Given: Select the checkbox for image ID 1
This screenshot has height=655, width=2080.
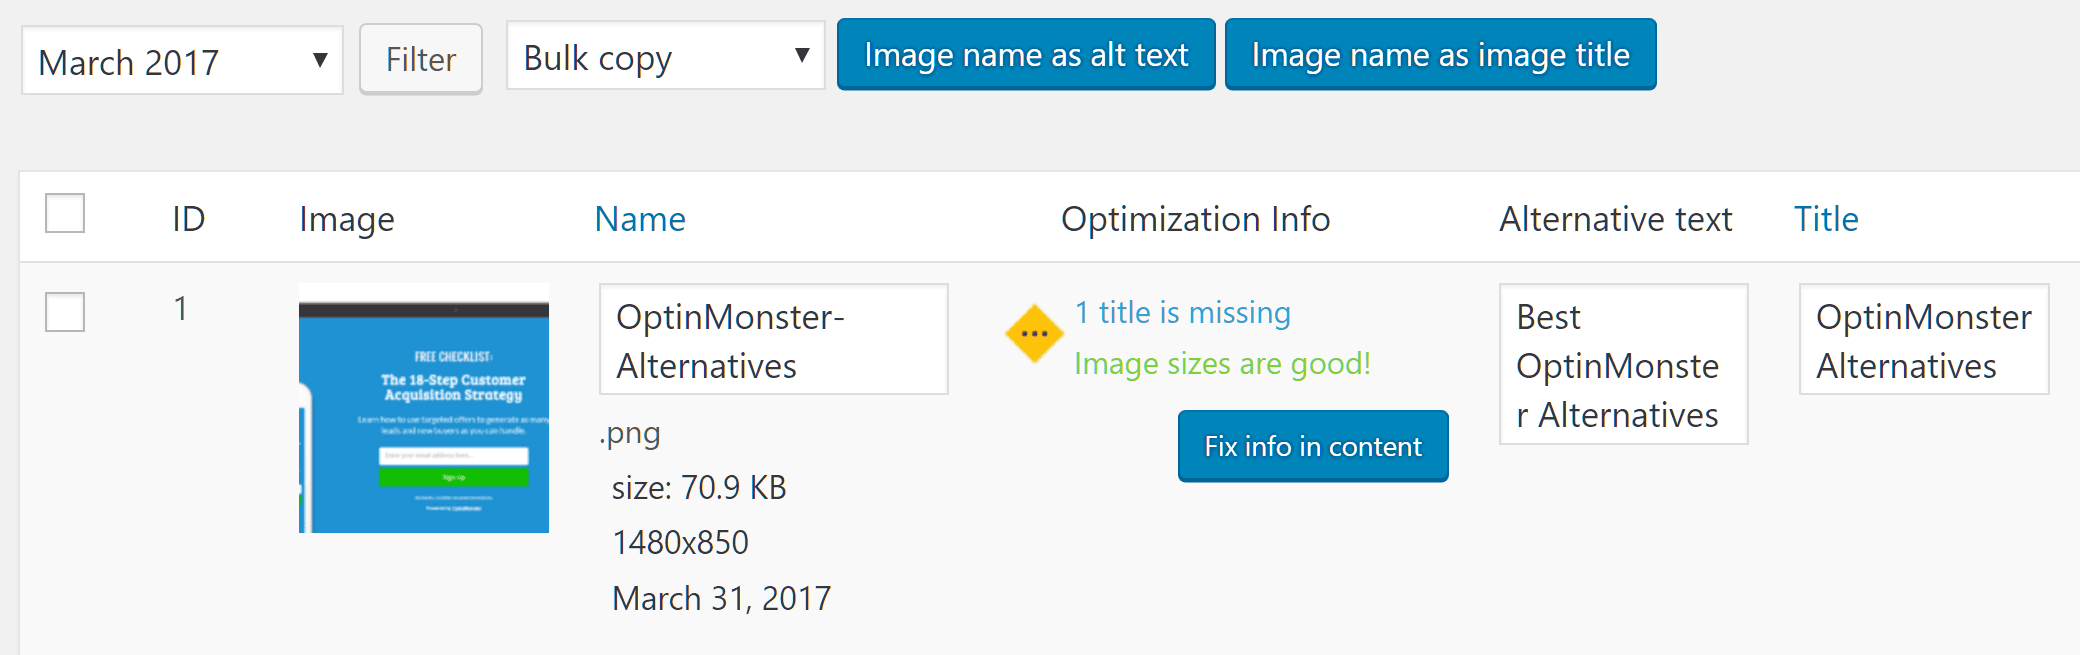Looking at the screenshot, I should click(x=64, y=313).
